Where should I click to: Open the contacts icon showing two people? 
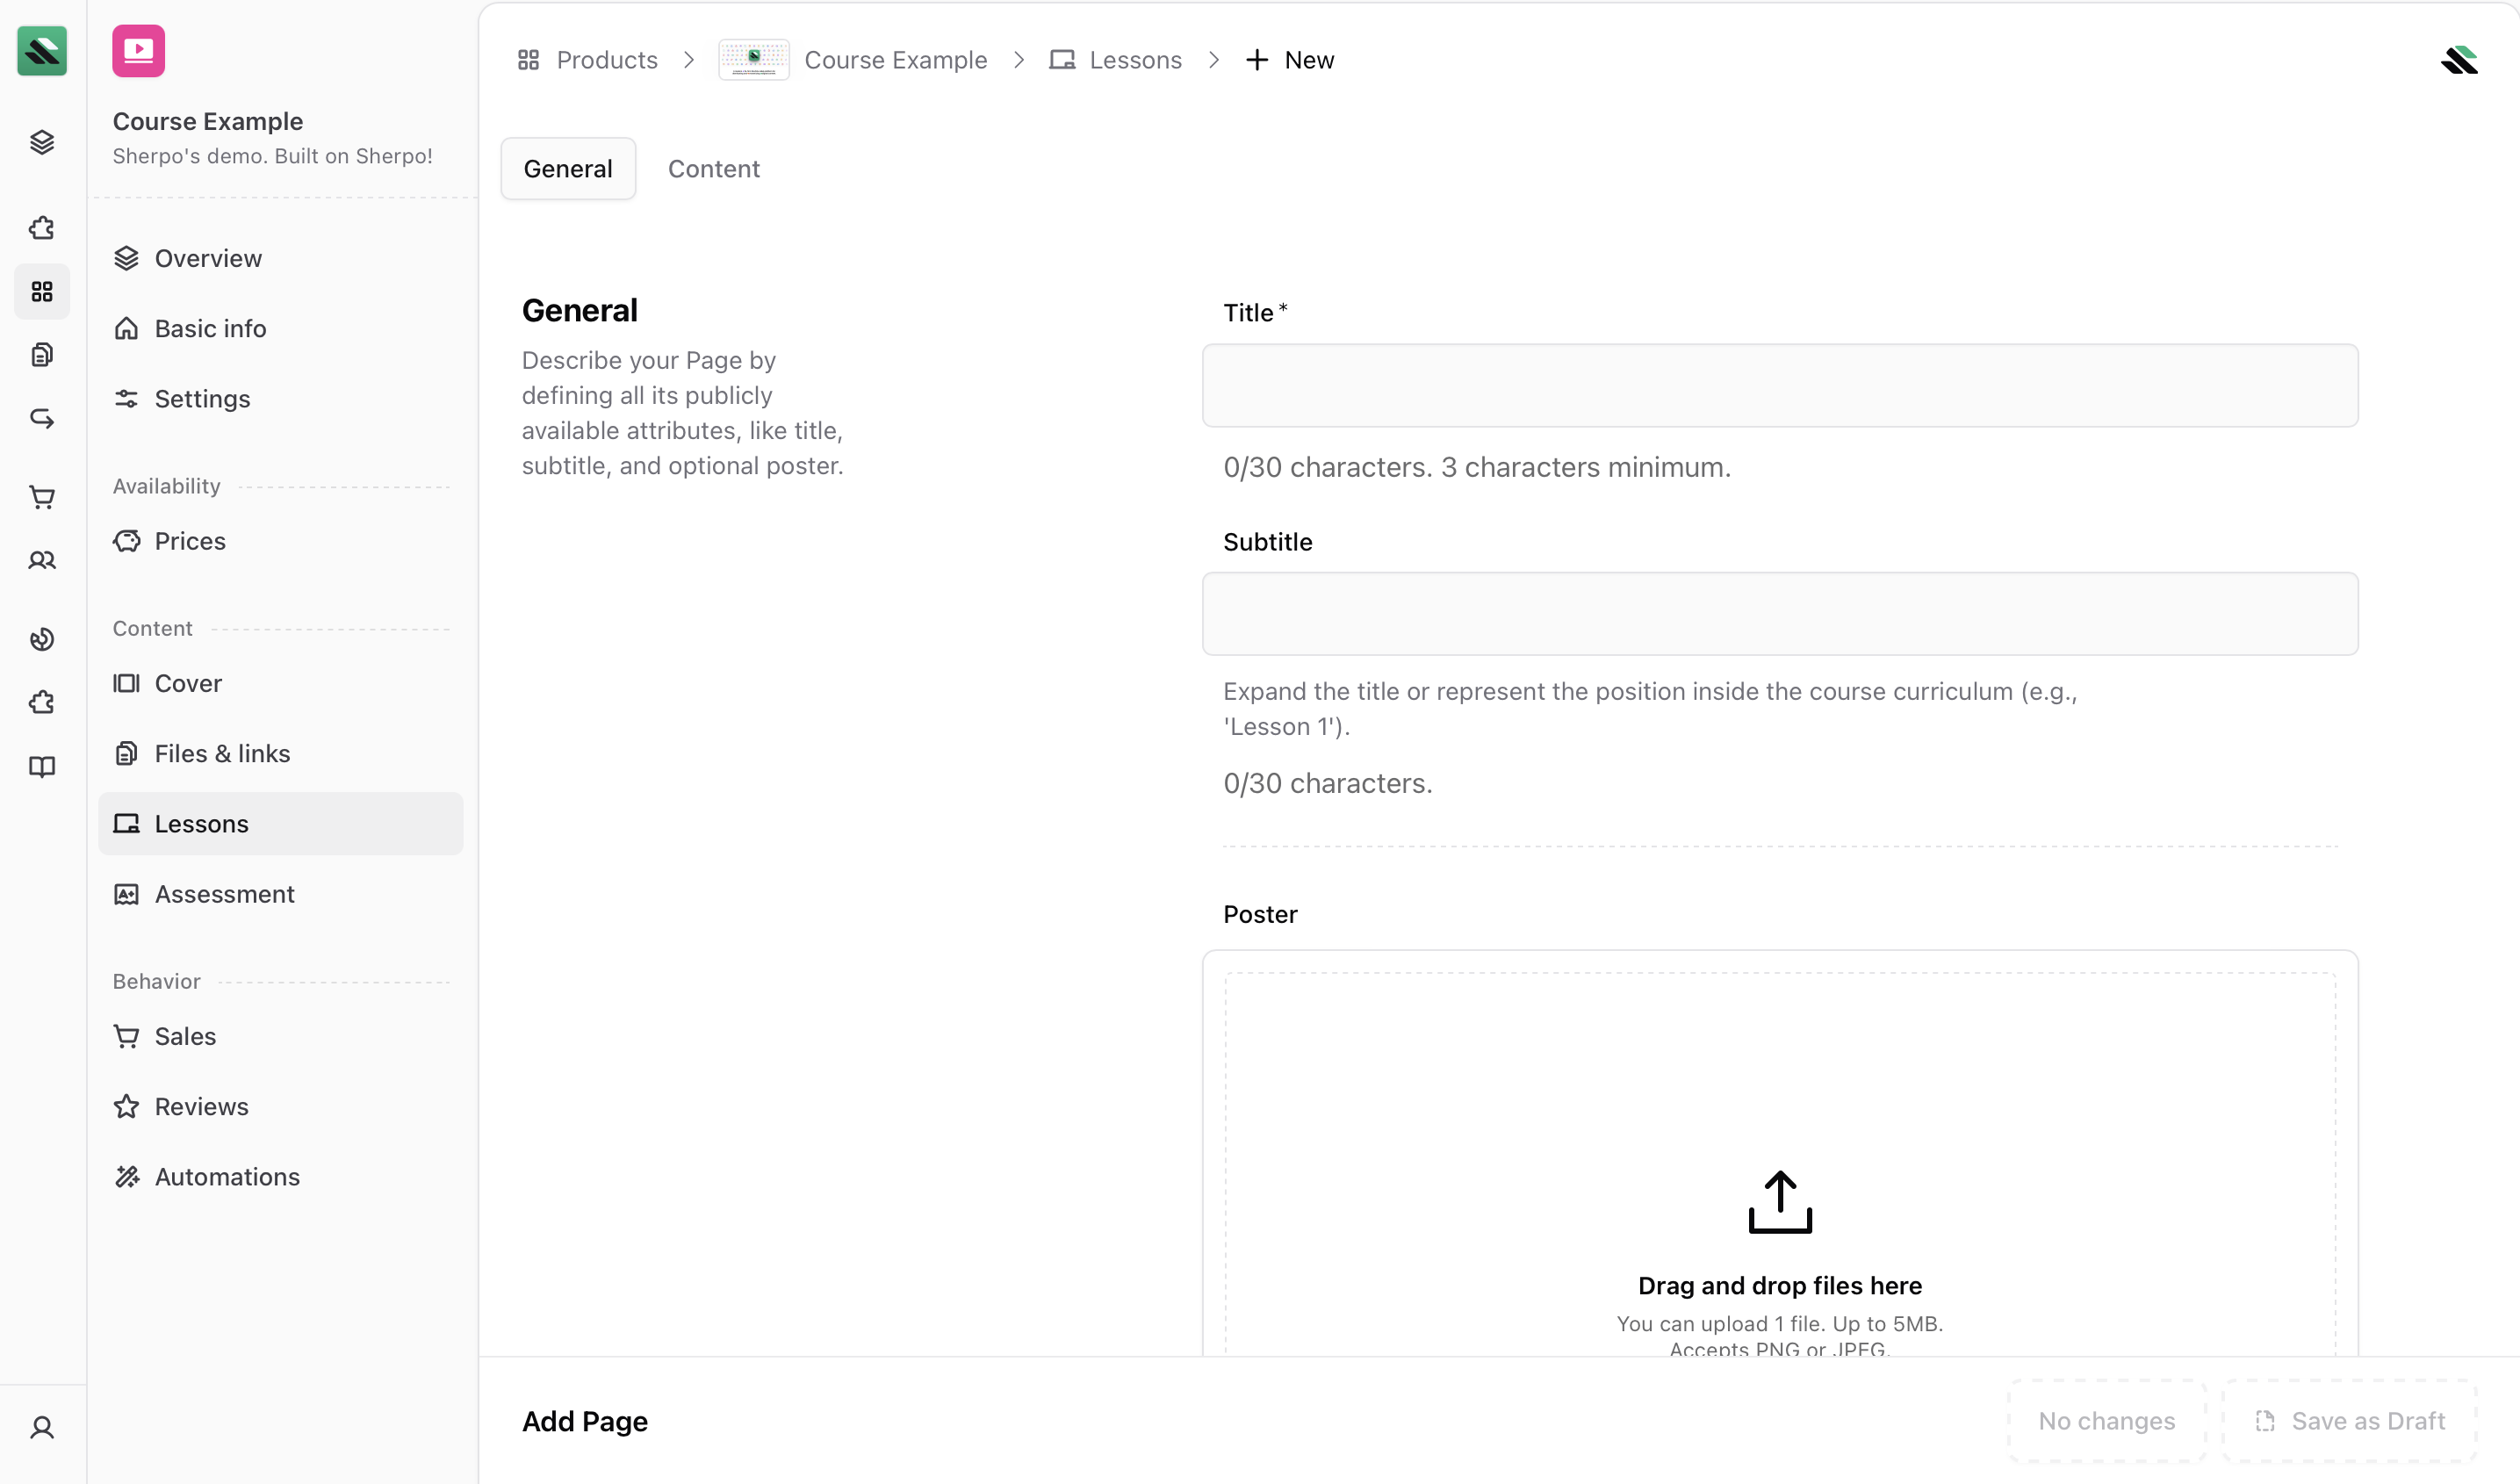coord(41,560)
